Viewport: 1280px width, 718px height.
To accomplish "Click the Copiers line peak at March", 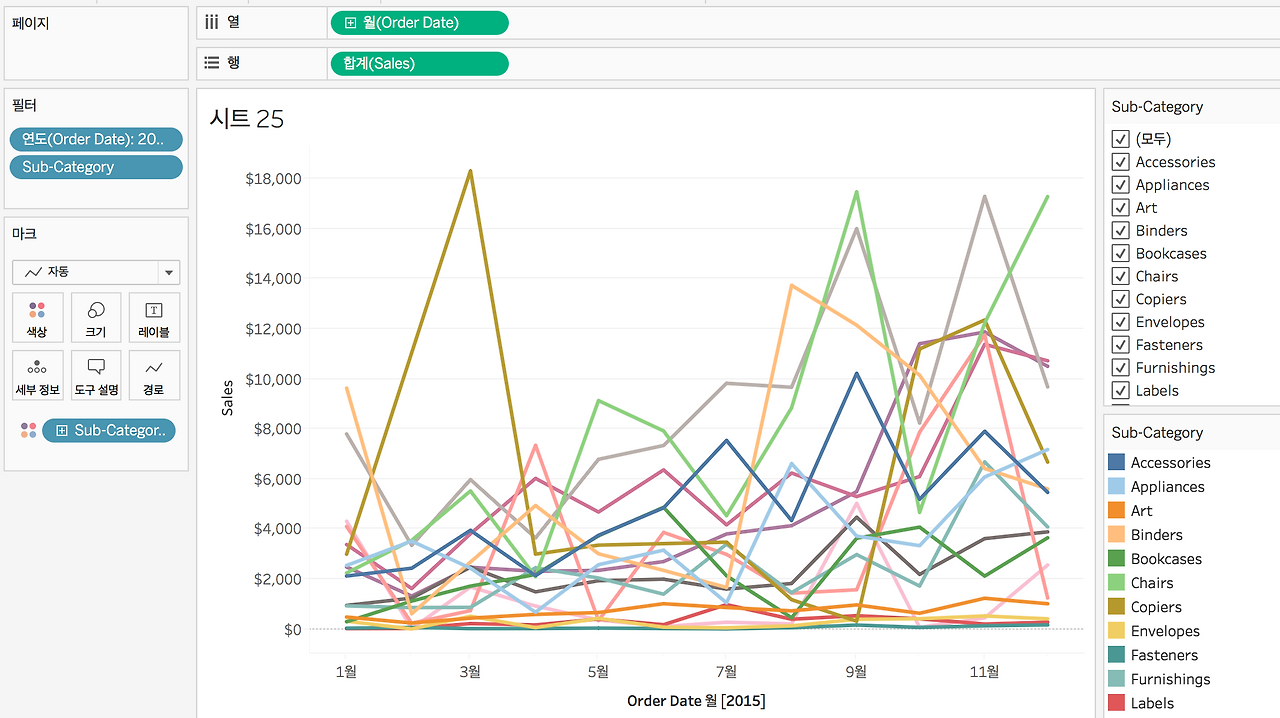I will click(470, 171).
